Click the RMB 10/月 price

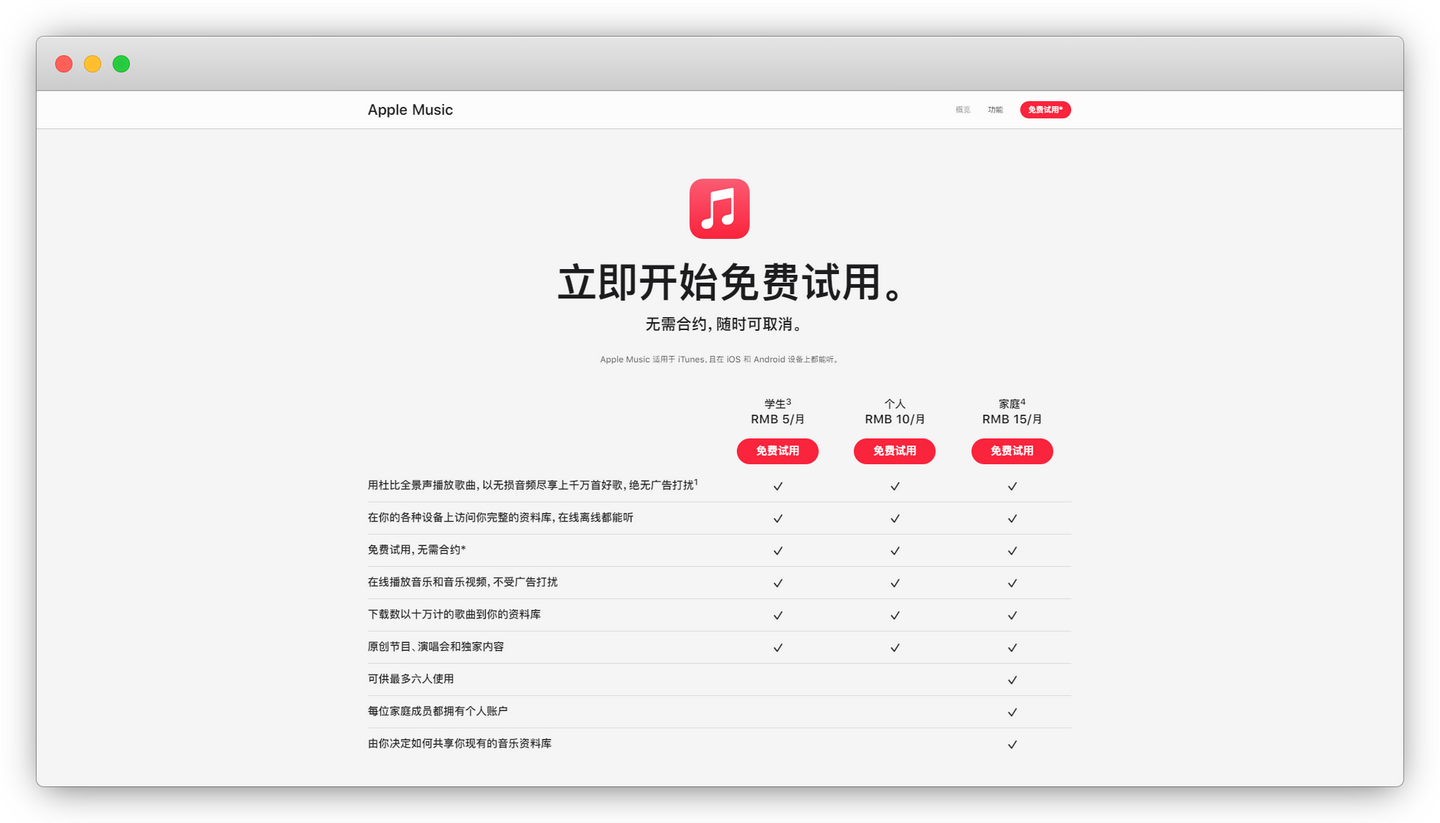[894, 420]
